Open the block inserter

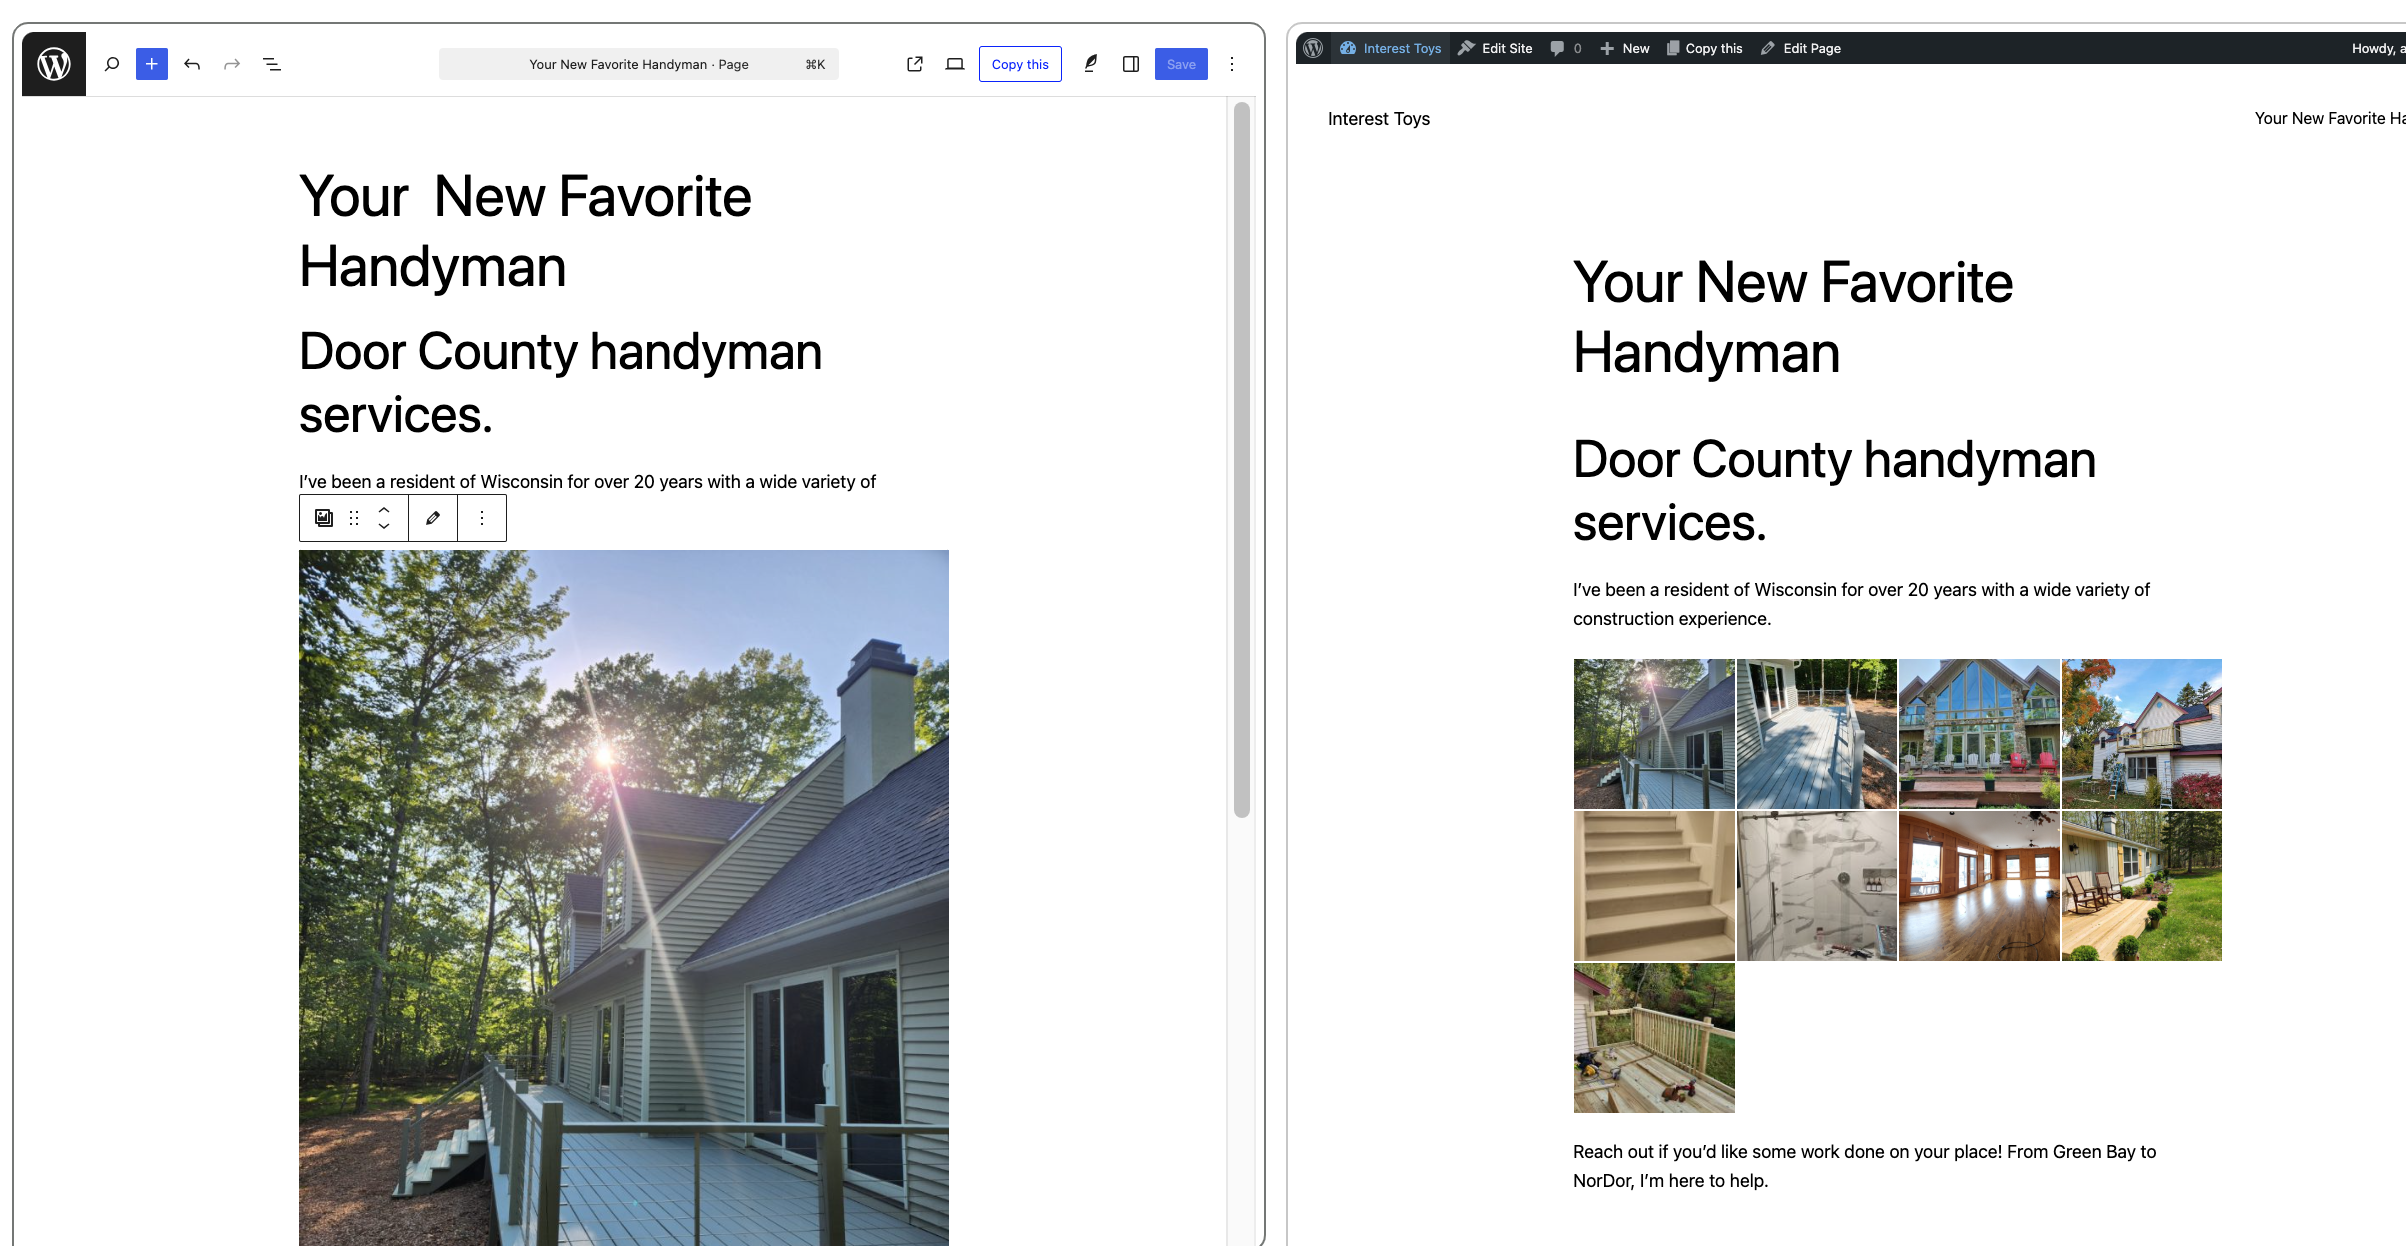pos(151,63)
